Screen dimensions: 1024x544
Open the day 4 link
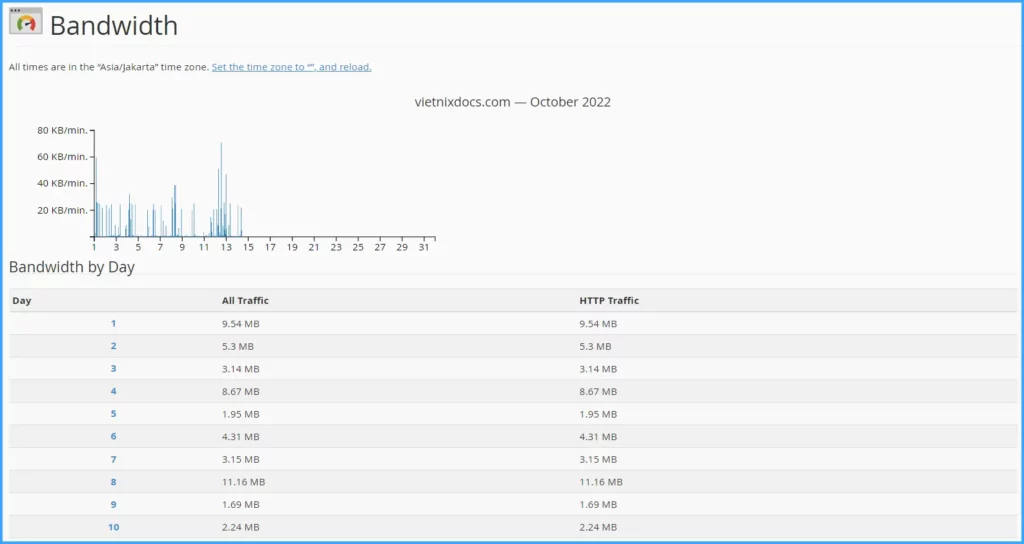[113, 392]
